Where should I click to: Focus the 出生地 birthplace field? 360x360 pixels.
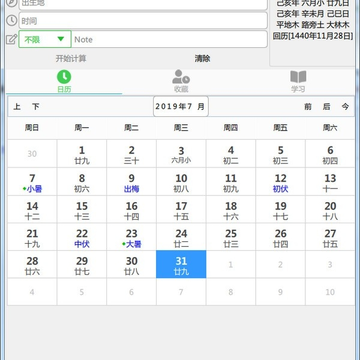pos(143,4)
